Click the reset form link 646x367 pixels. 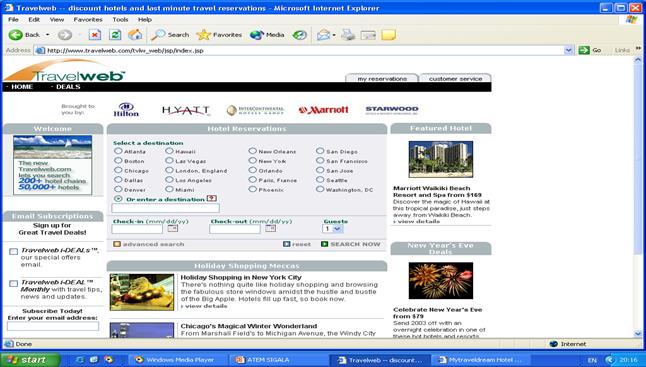(x=297, y=244)
